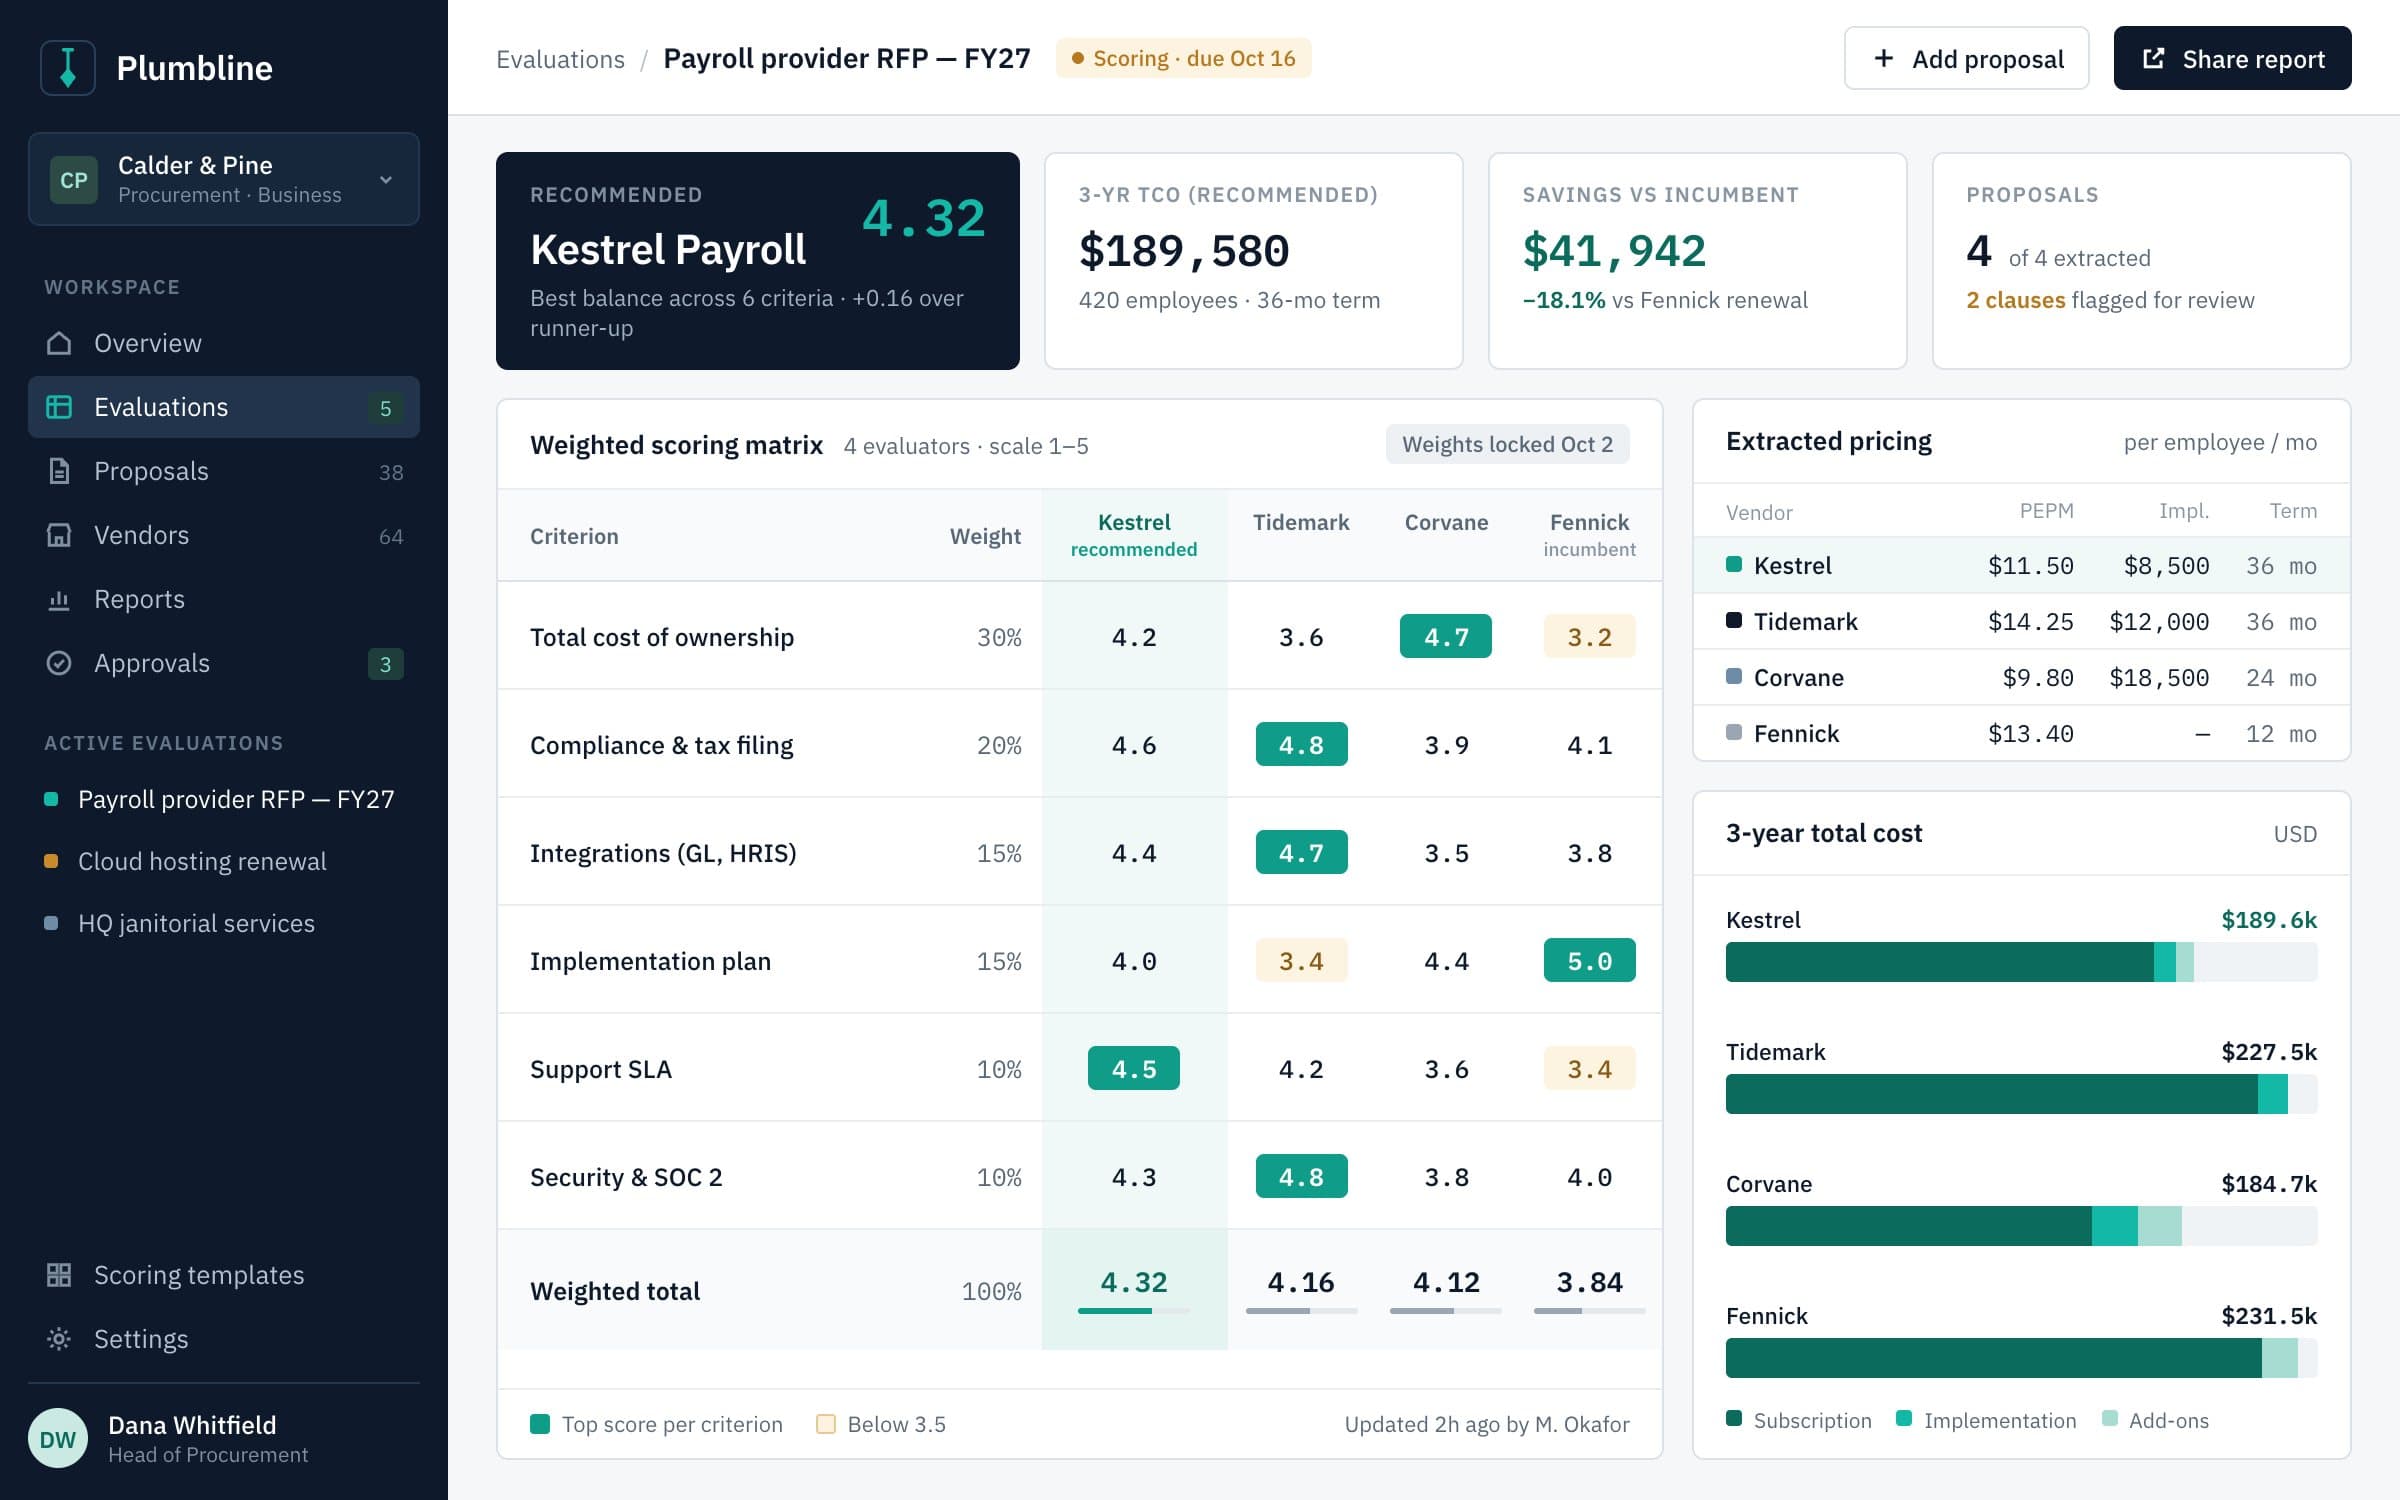
Task: Click the Kestrel recommended column header
Action: [x=1134, y=535]
